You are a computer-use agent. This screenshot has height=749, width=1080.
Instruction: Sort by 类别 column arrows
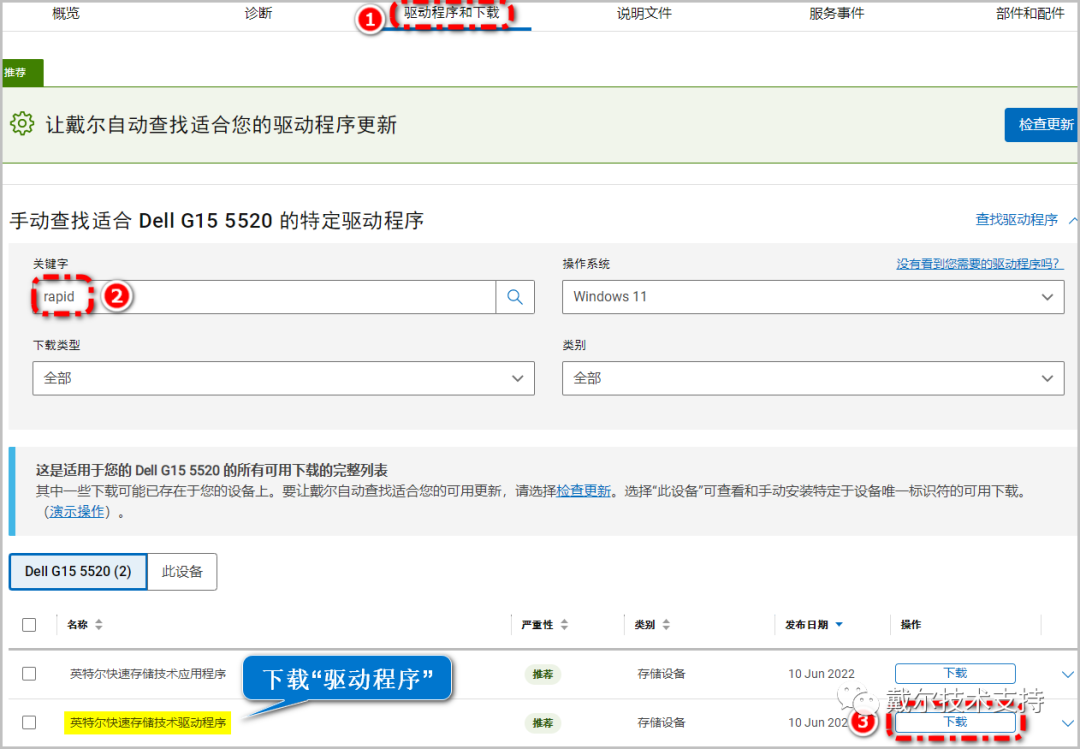(x=666, y=624)
